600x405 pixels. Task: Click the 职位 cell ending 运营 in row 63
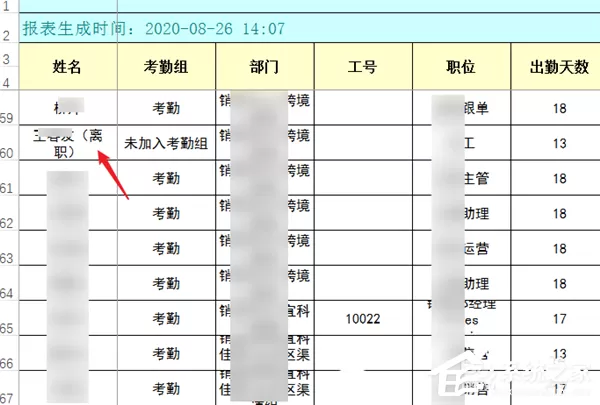point(461,248)
